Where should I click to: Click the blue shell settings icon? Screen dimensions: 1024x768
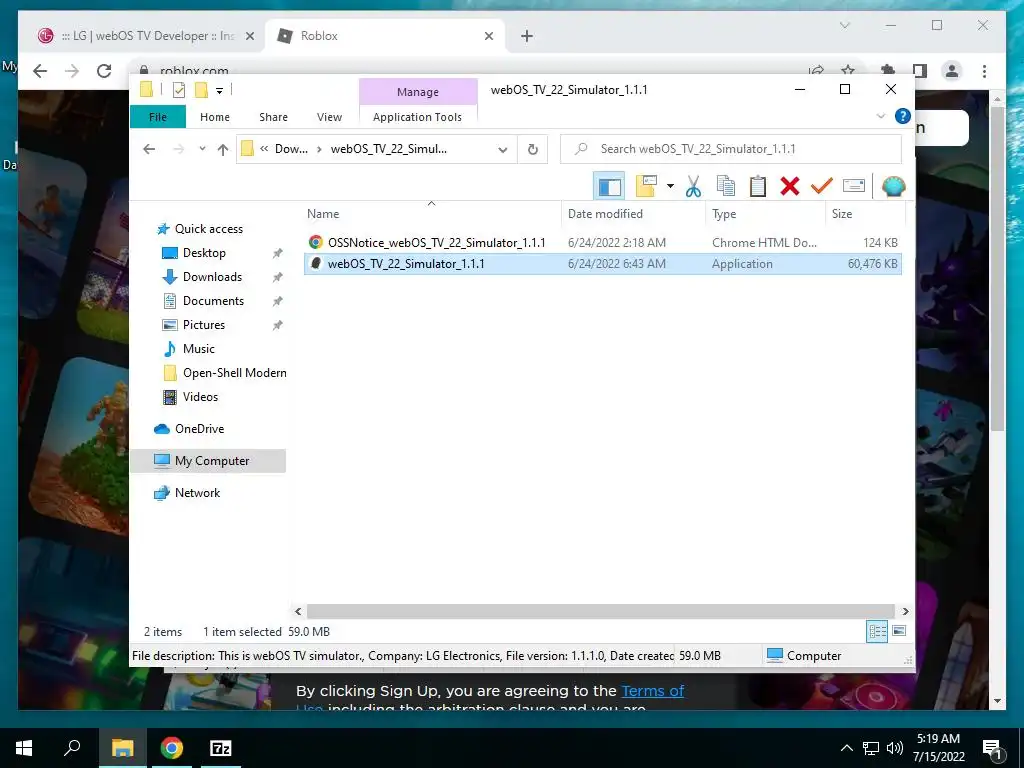(893, 187)
